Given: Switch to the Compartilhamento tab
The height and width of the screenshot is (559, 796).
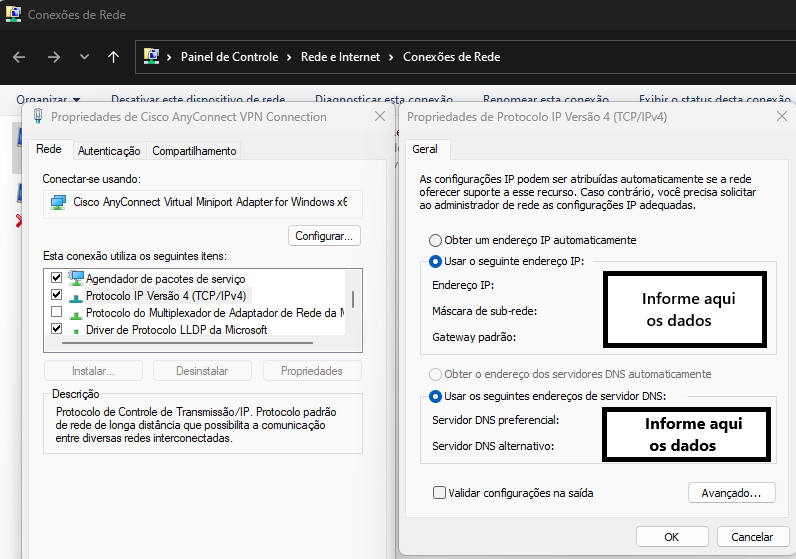Looking at the screenshot, I should pyautogui.click(x=194, y=151).
